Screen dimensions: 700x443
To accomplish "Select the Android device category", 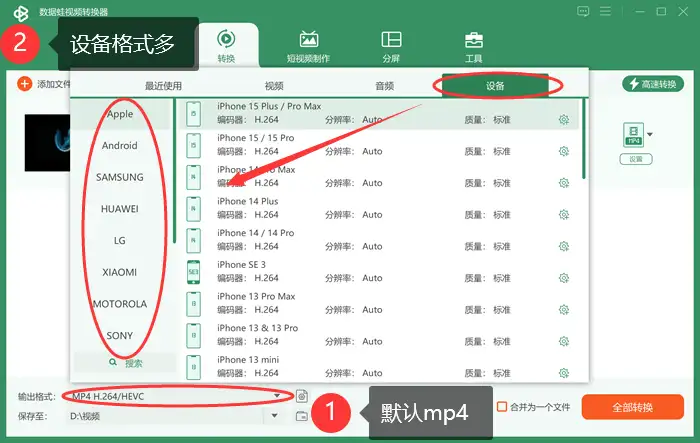I will point(120,146).
